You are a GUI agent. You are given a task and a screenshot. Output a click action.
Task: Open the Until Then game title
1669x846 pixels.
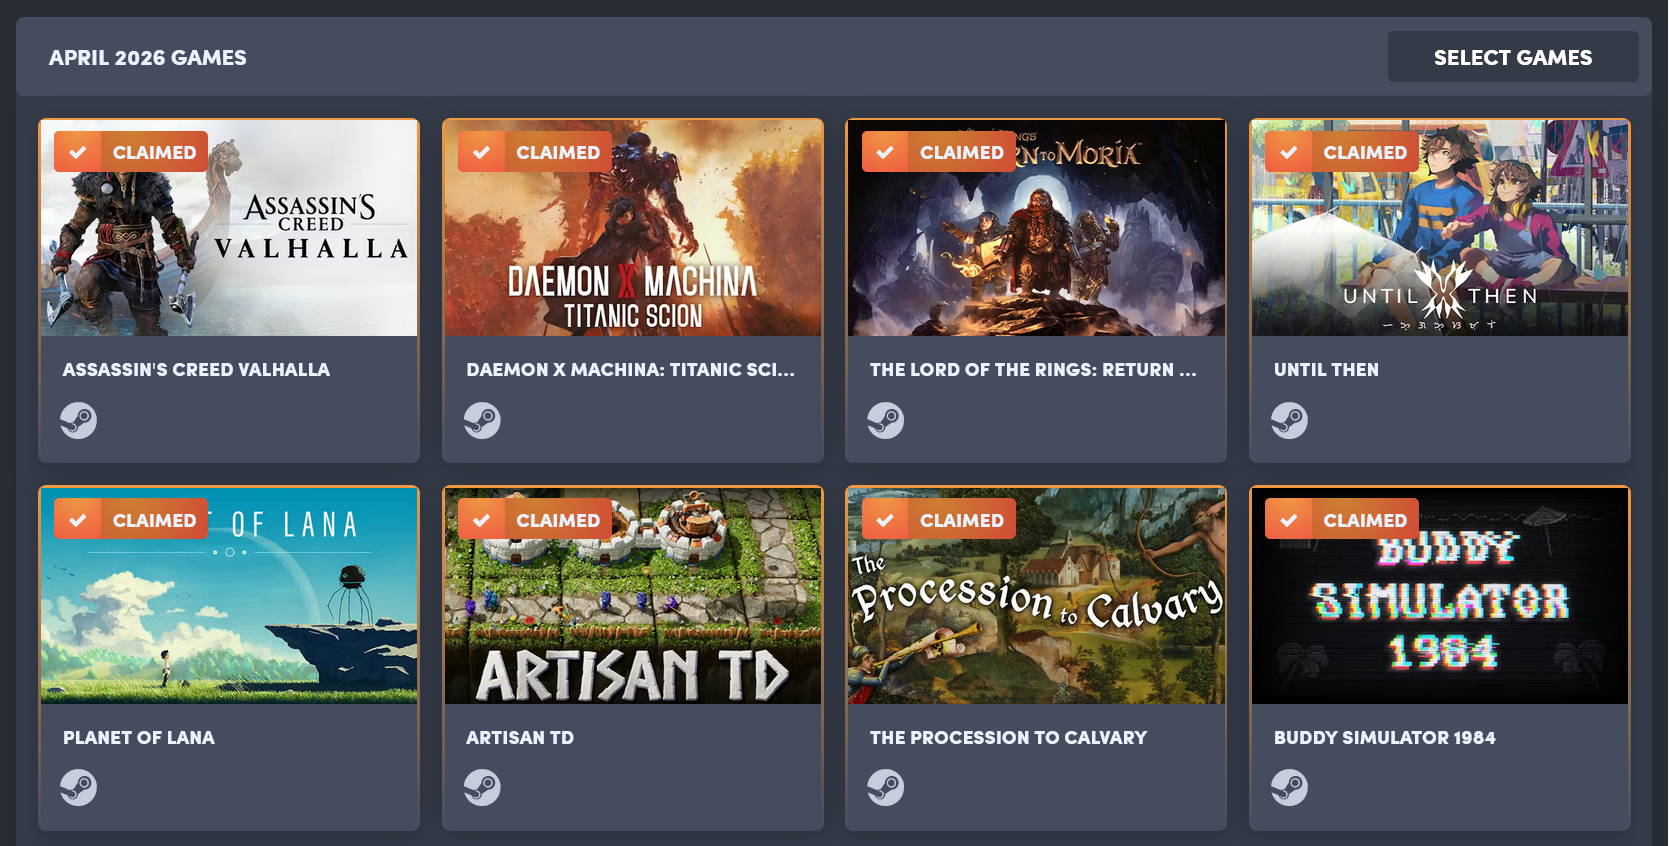pos(1326,370)
